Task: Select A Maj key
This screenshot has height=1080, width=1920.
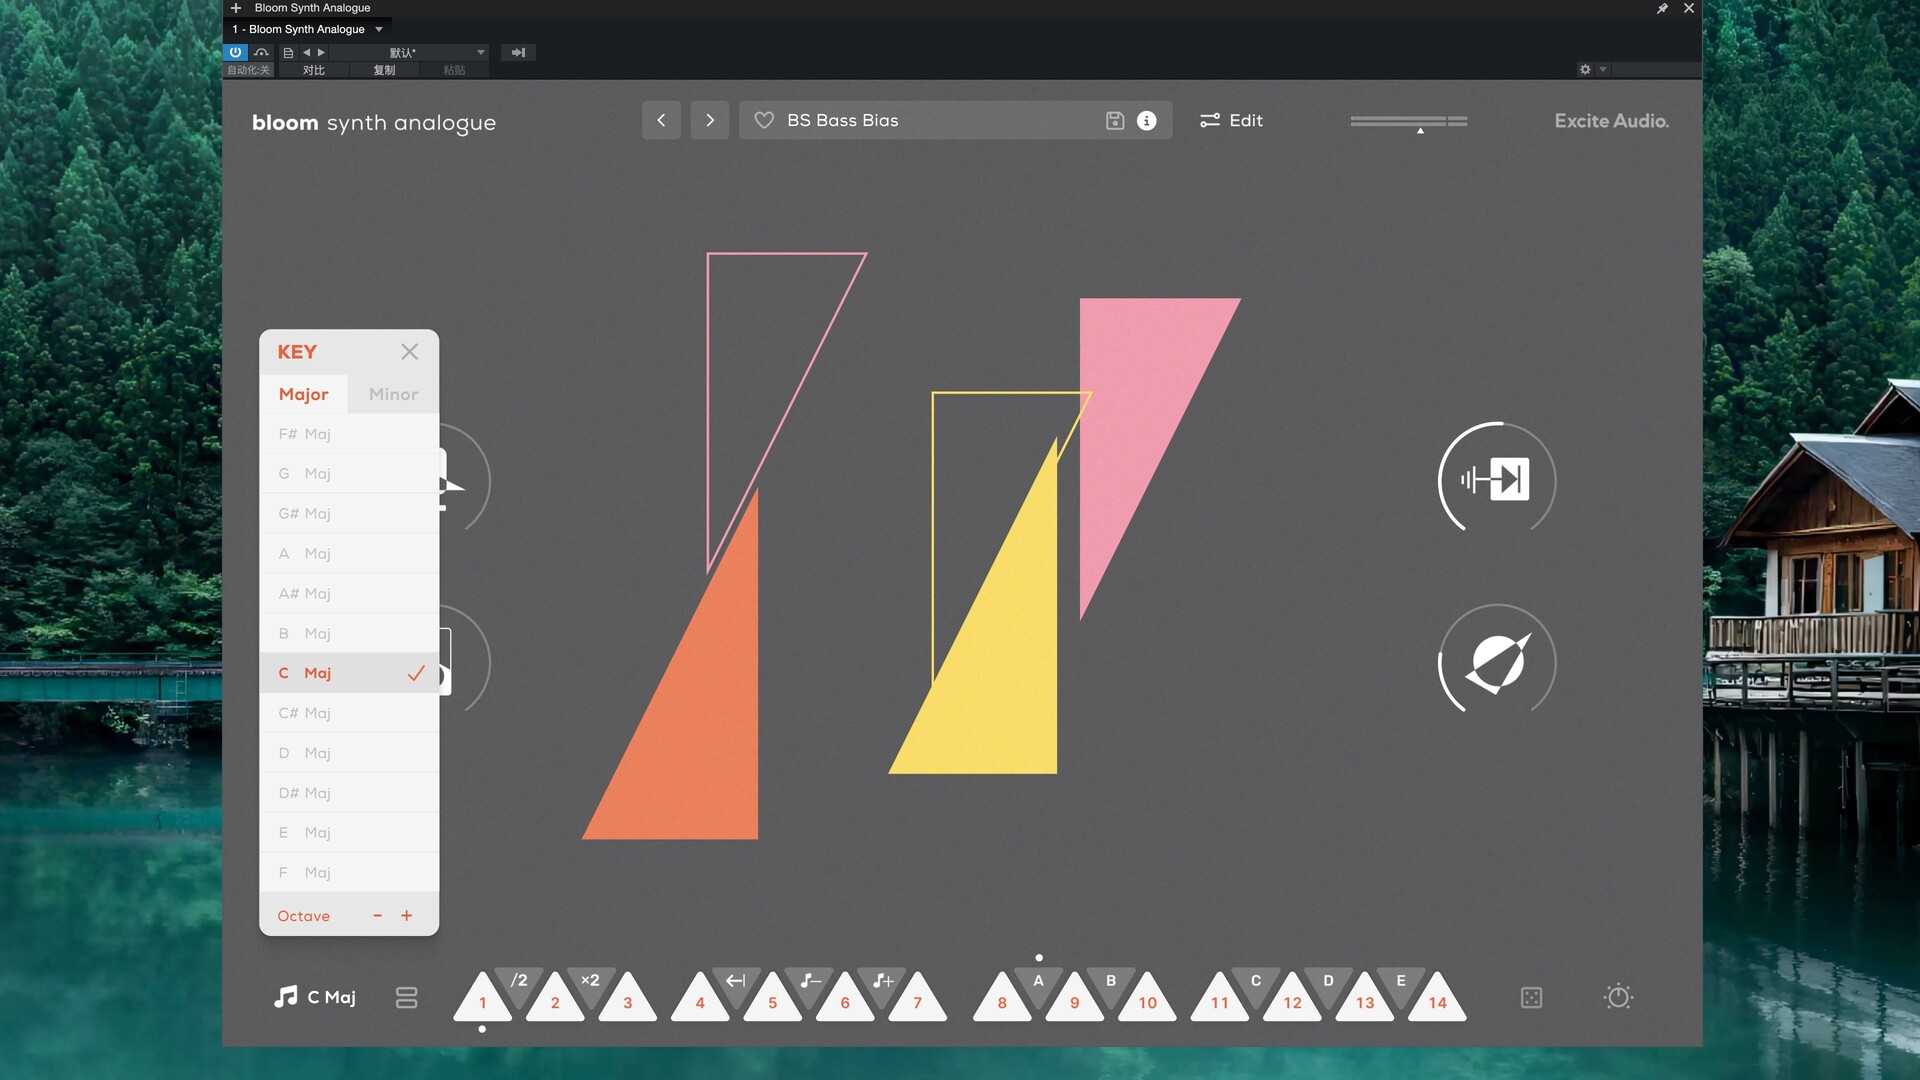Action: [349, 554]
